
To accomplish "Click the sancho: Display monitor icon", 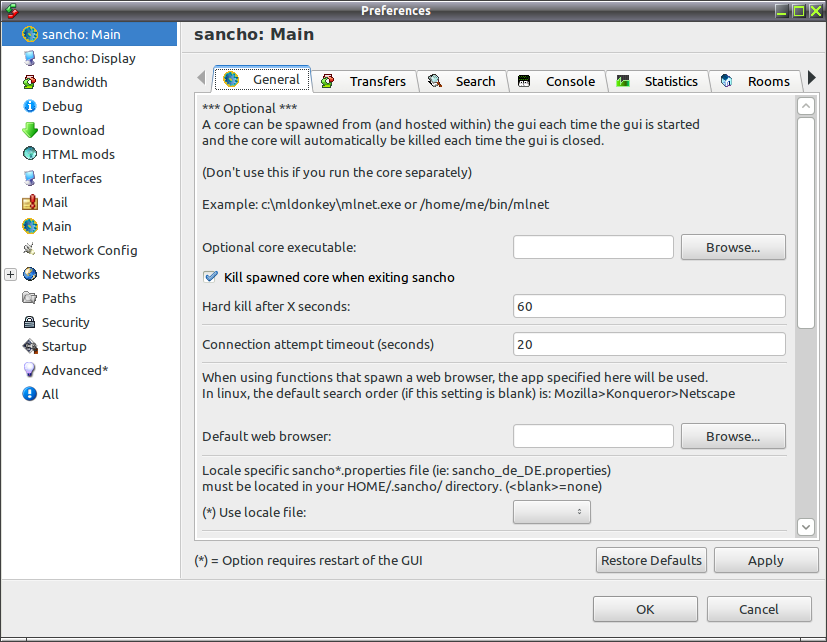I will (x=30, y=58).
